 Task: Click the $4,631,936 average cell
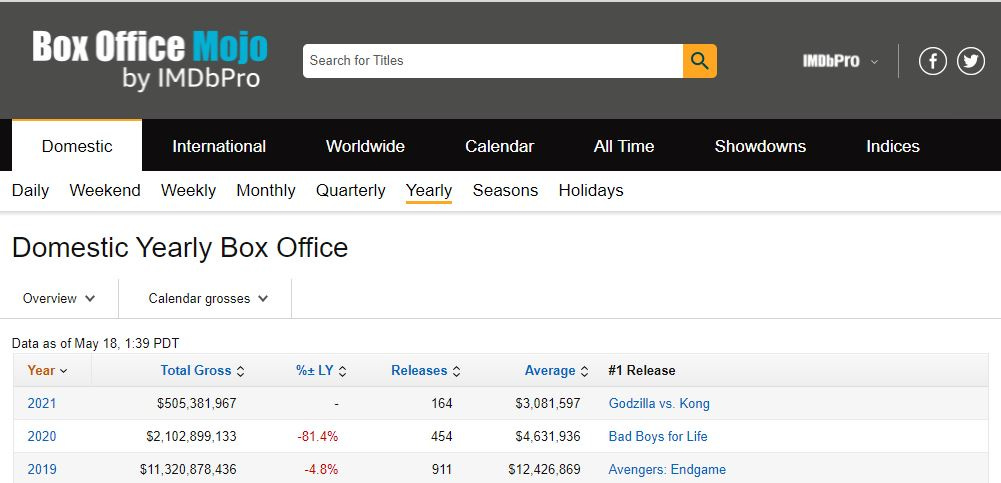[x=548, y=436]
